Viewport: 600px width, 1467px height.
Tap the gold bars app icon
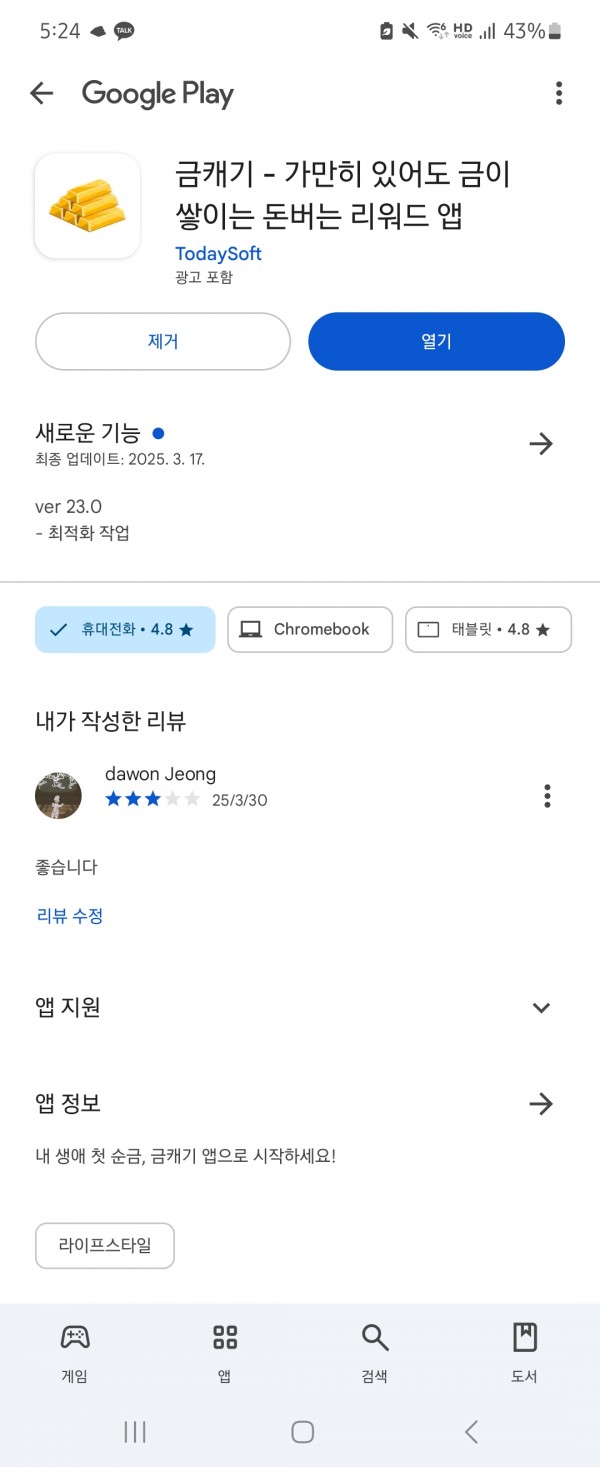(88, 206)
